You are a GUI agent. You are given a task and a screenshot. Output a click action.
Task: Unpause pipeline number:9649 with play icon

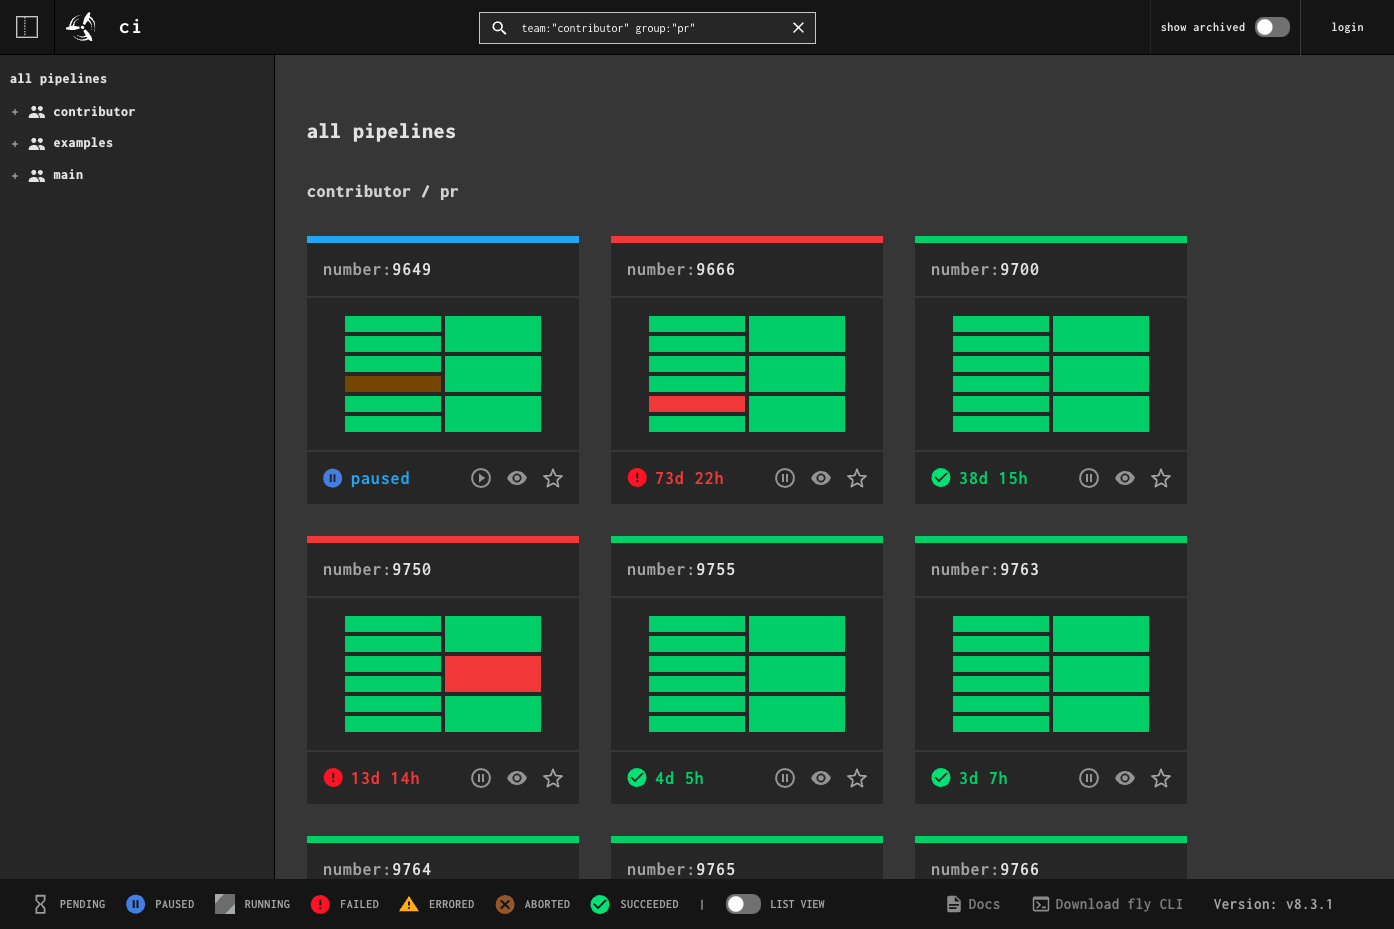point(481,478)
